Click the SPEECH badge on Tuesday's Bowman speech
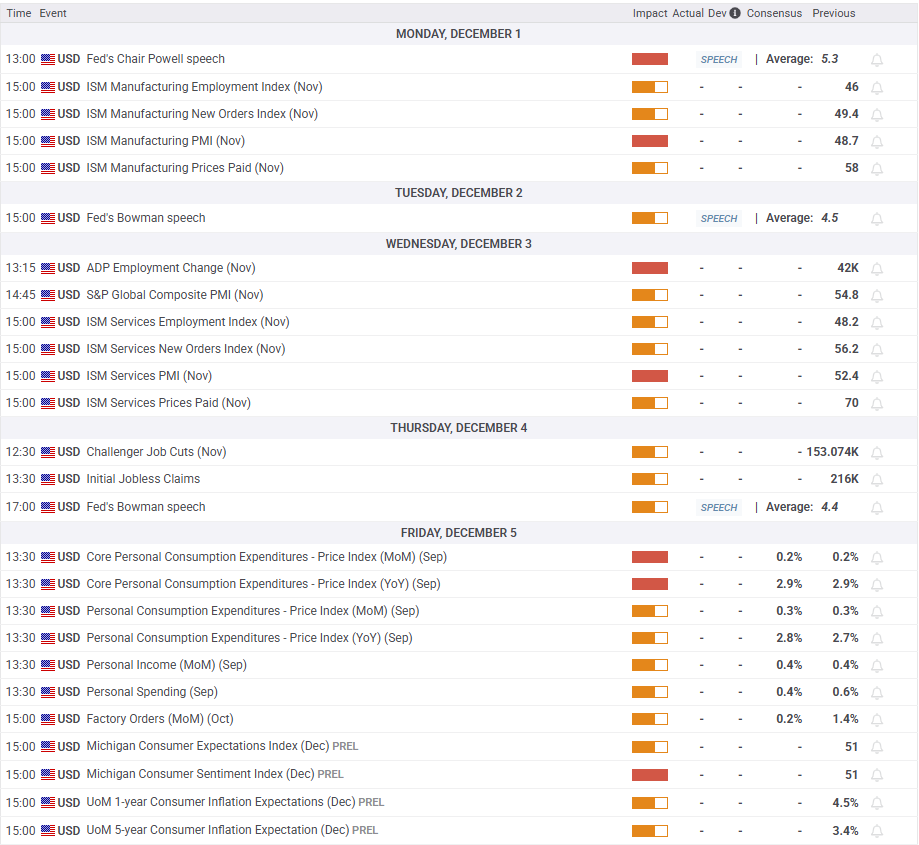 [718, 219]
